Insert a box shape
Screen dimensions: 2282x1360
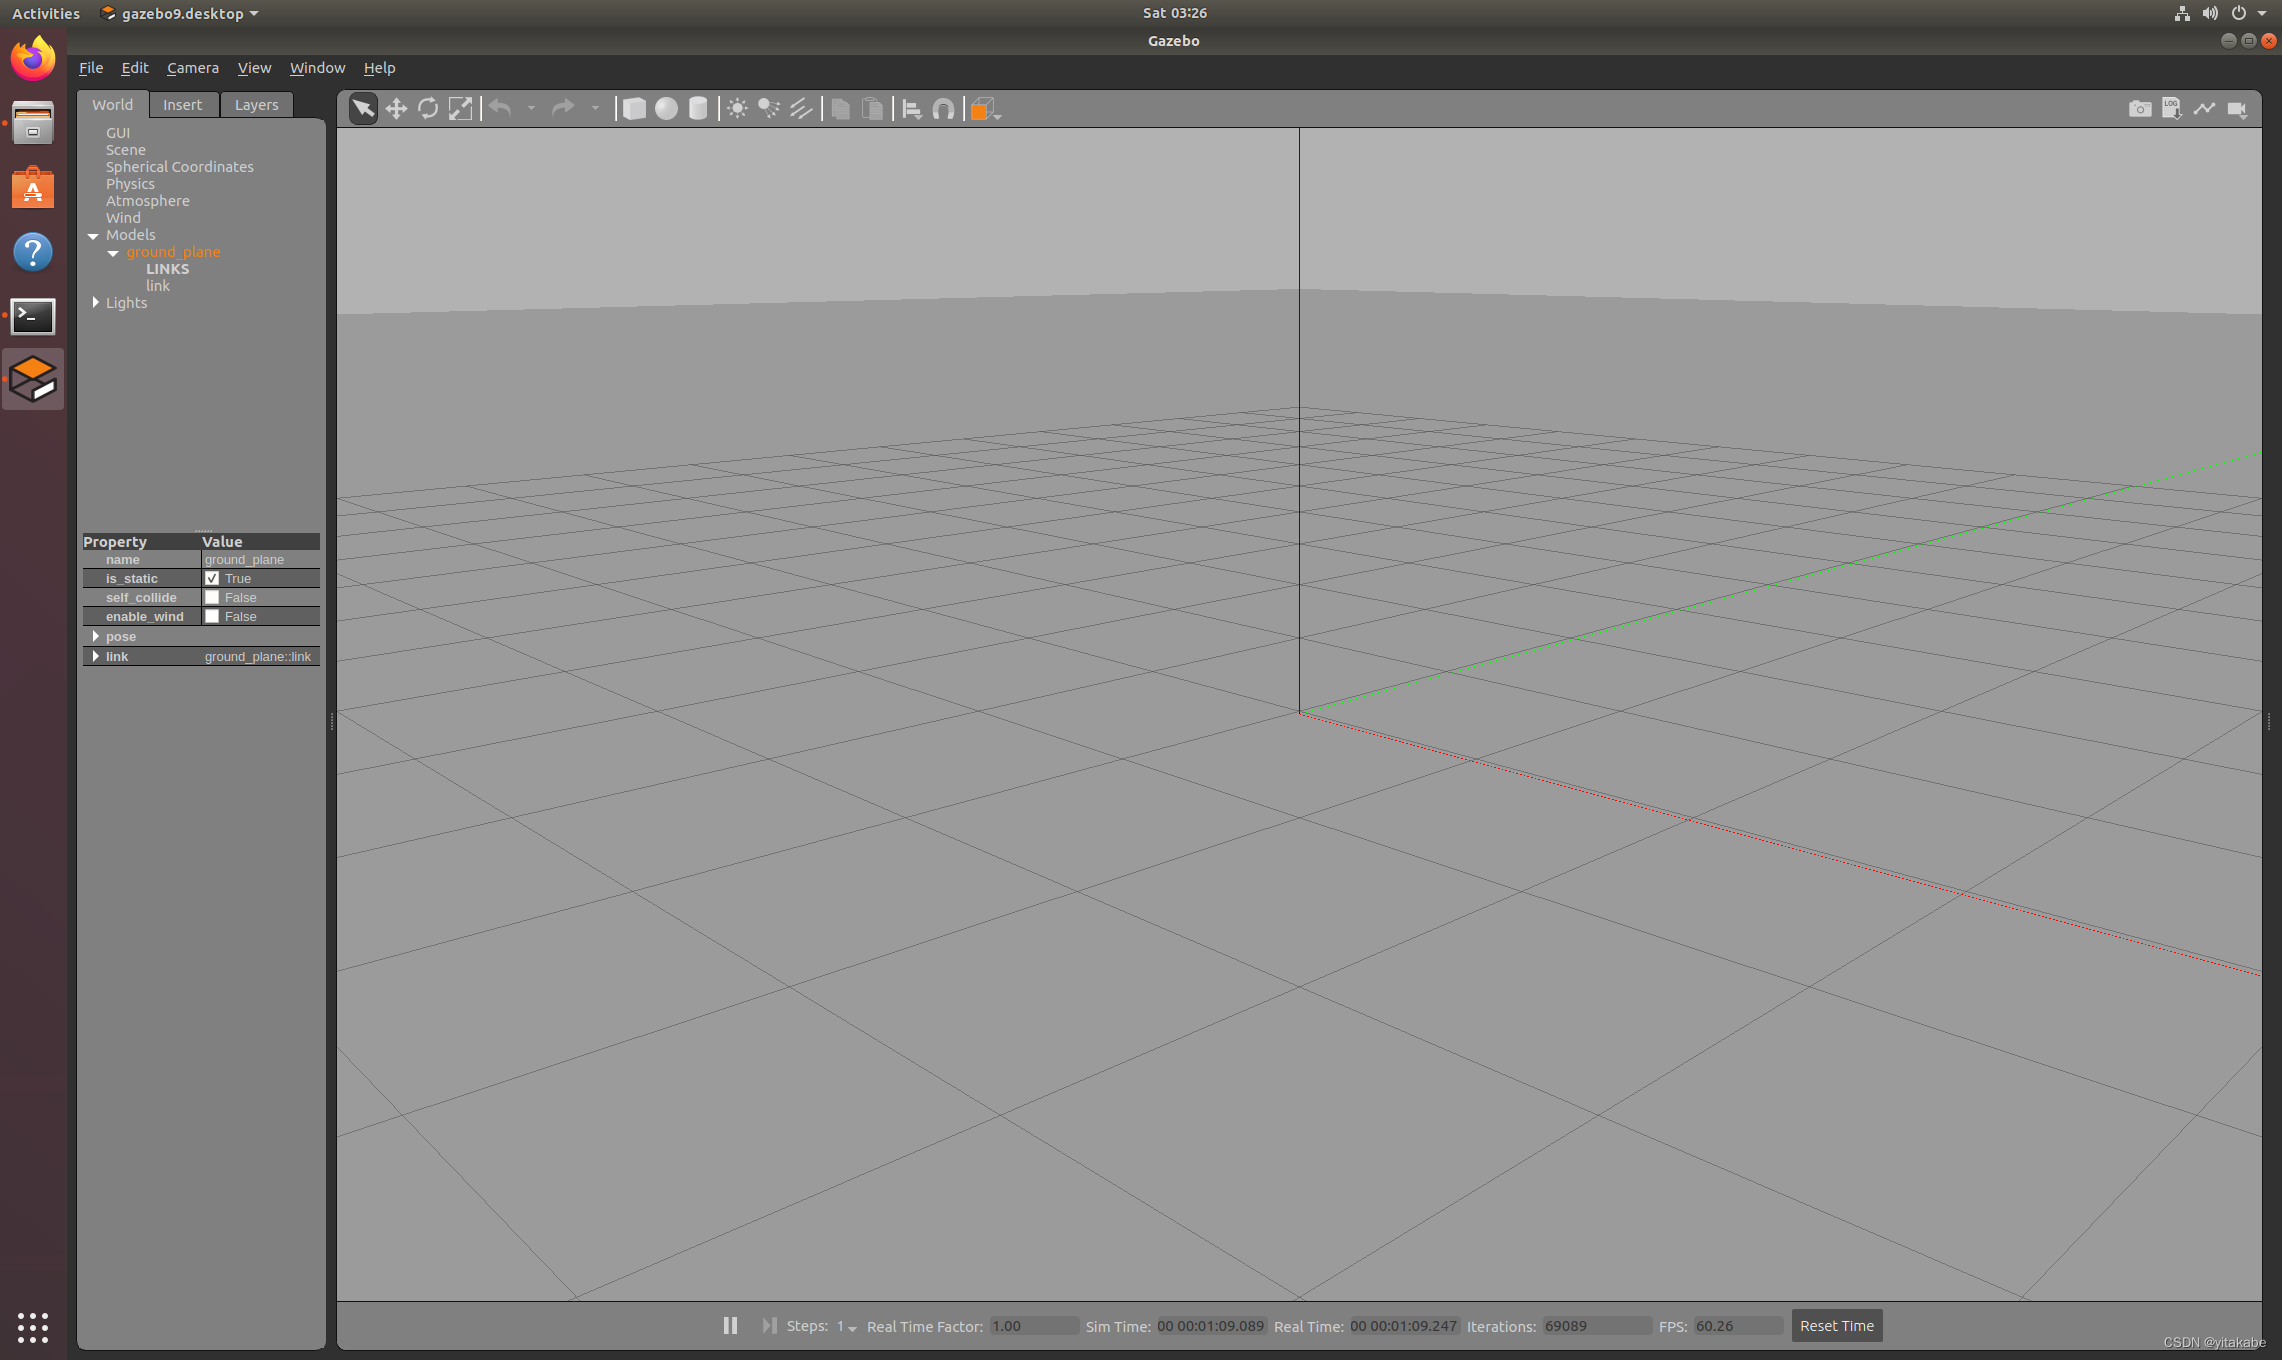(634, 108)
